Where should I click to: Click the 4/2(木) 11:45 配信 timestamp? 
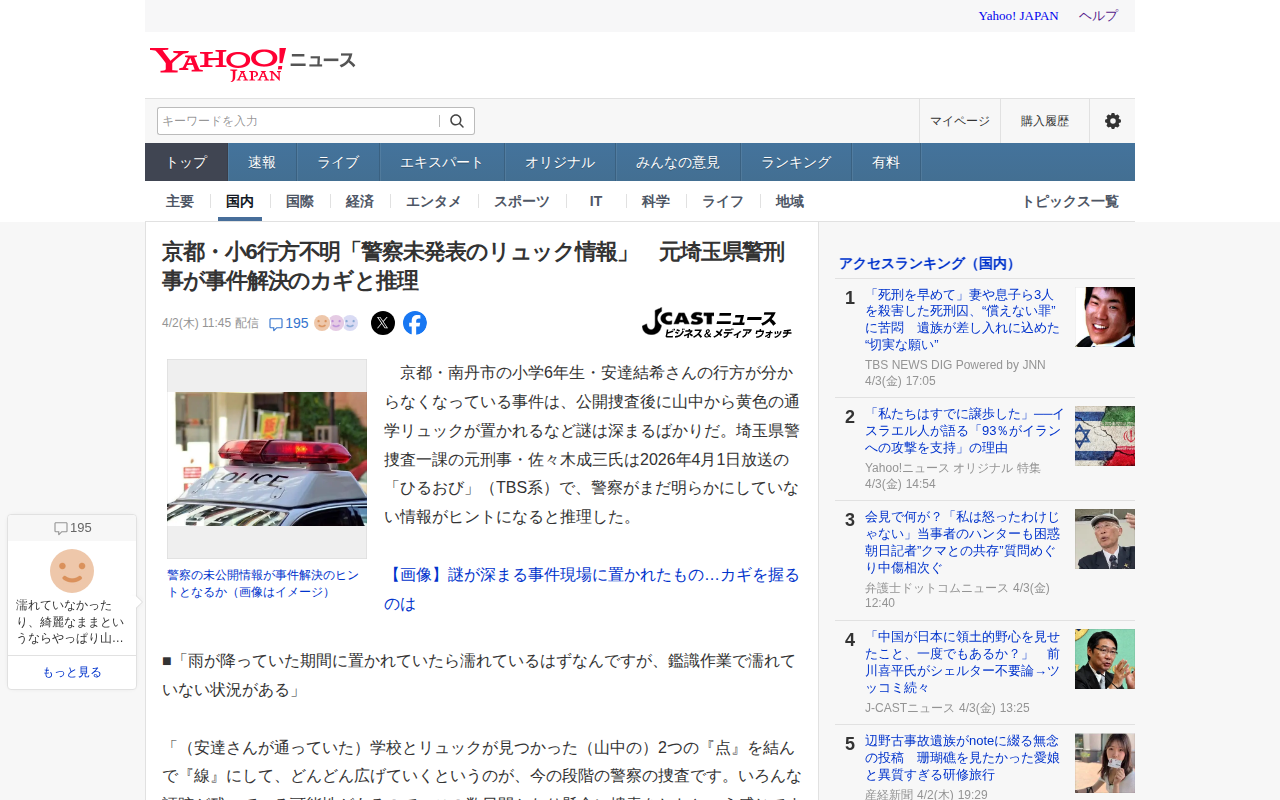point(210,323)
